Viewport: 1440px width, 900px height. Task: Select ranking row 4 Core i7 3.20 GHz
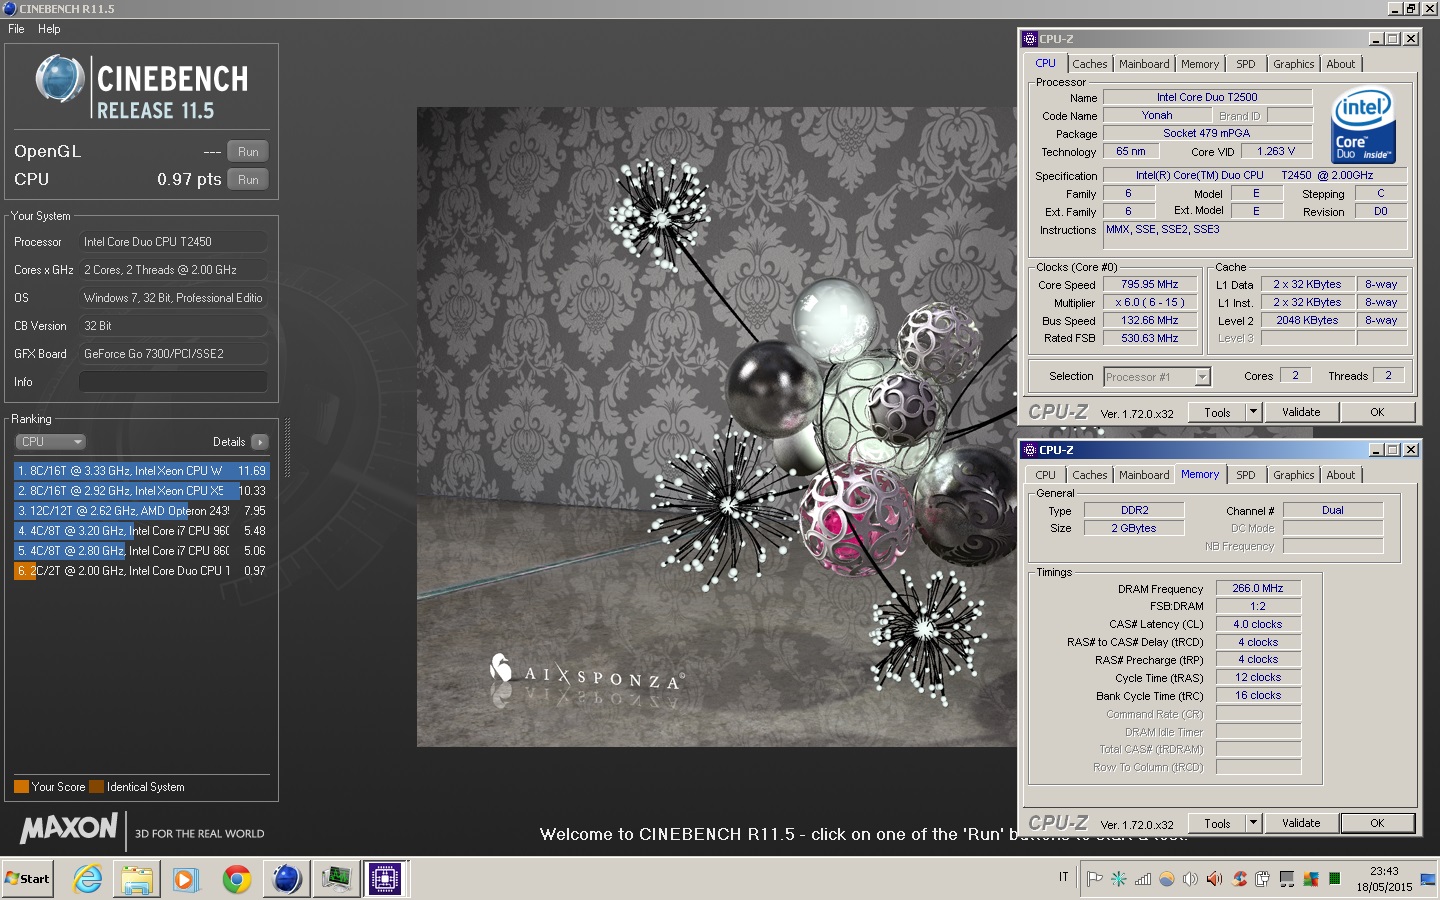click(x=142, y=531)
